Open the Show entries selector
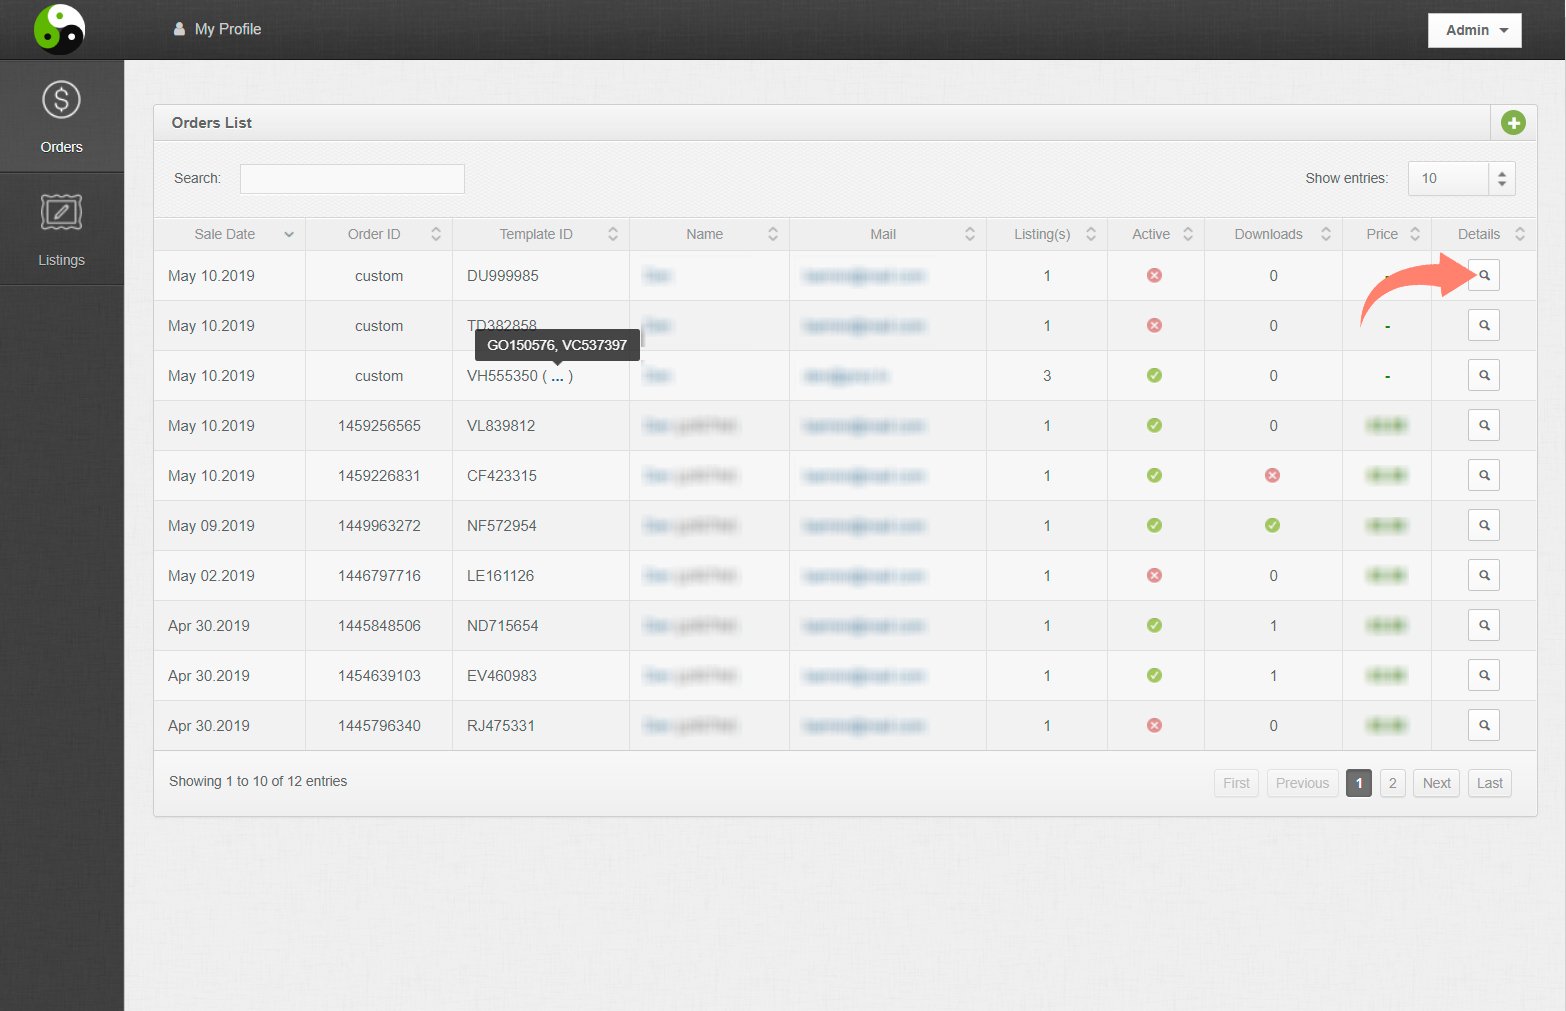The width and height of the screenshot is (1566, 1011). [x=1461, y=178]
